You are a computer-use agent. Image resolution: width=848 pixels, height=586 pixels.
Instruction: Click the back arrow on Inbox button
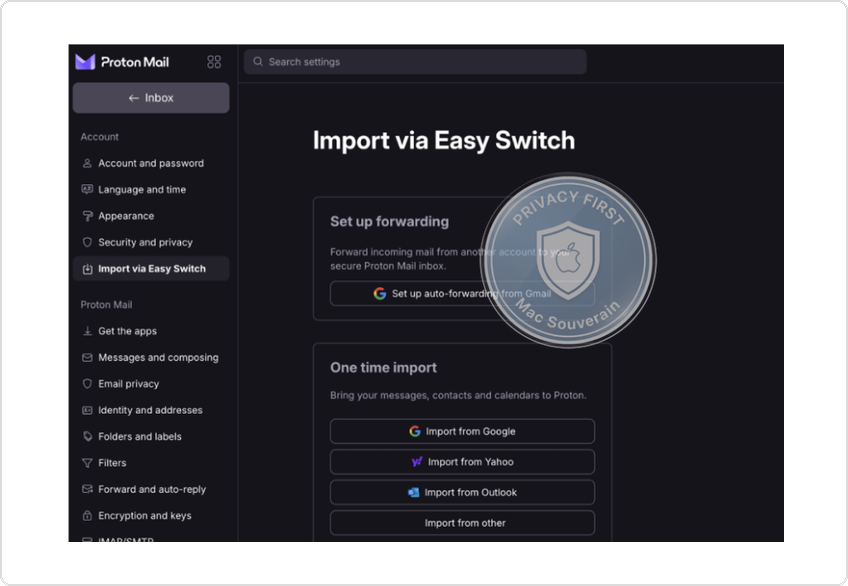(x=134, y=98)
